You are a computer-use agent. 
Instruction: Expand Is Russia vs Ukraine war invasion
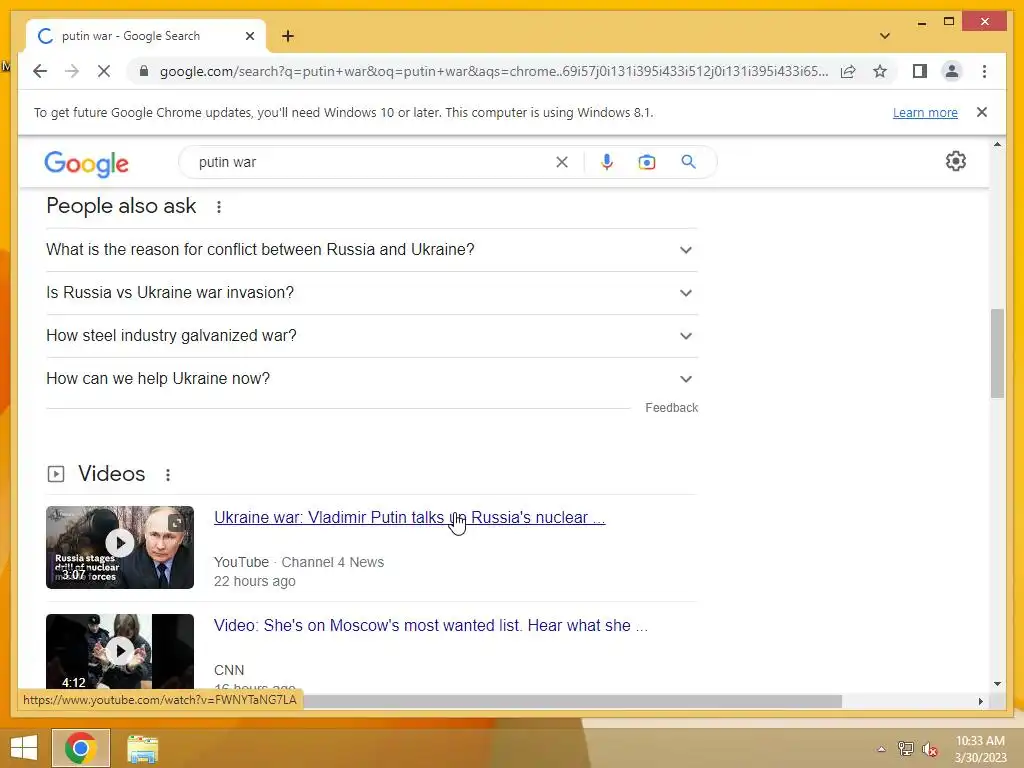(372, 293)
